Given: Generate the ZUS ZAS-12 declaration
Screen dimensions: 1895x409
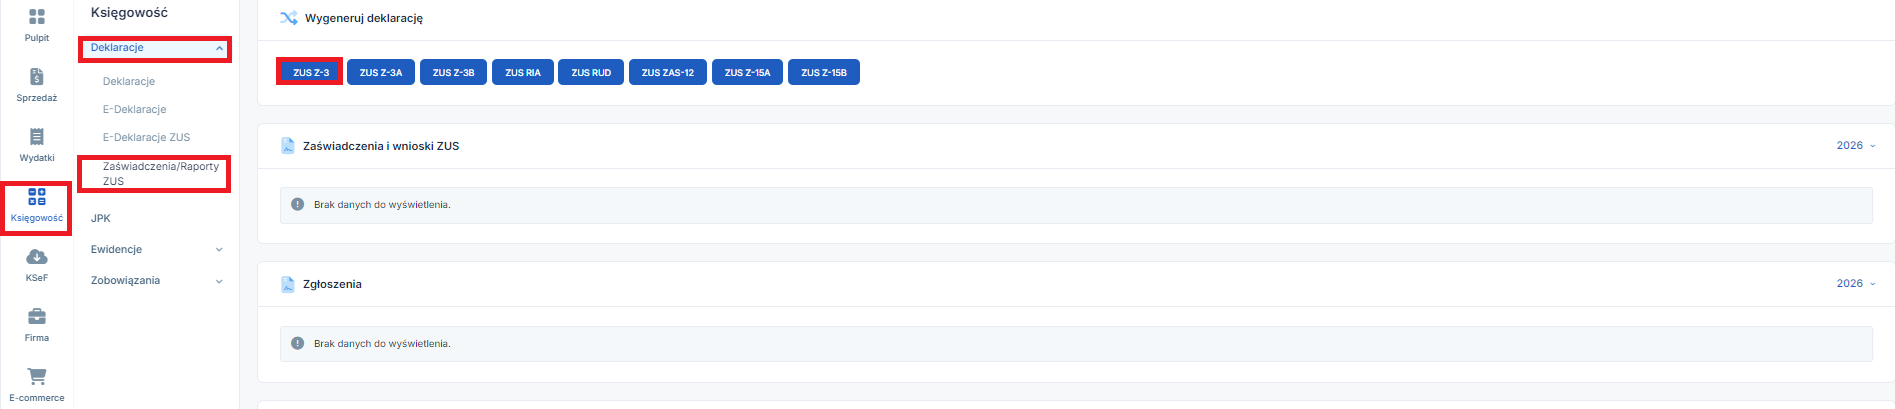Looking at the screenshot, I should 668,72.
